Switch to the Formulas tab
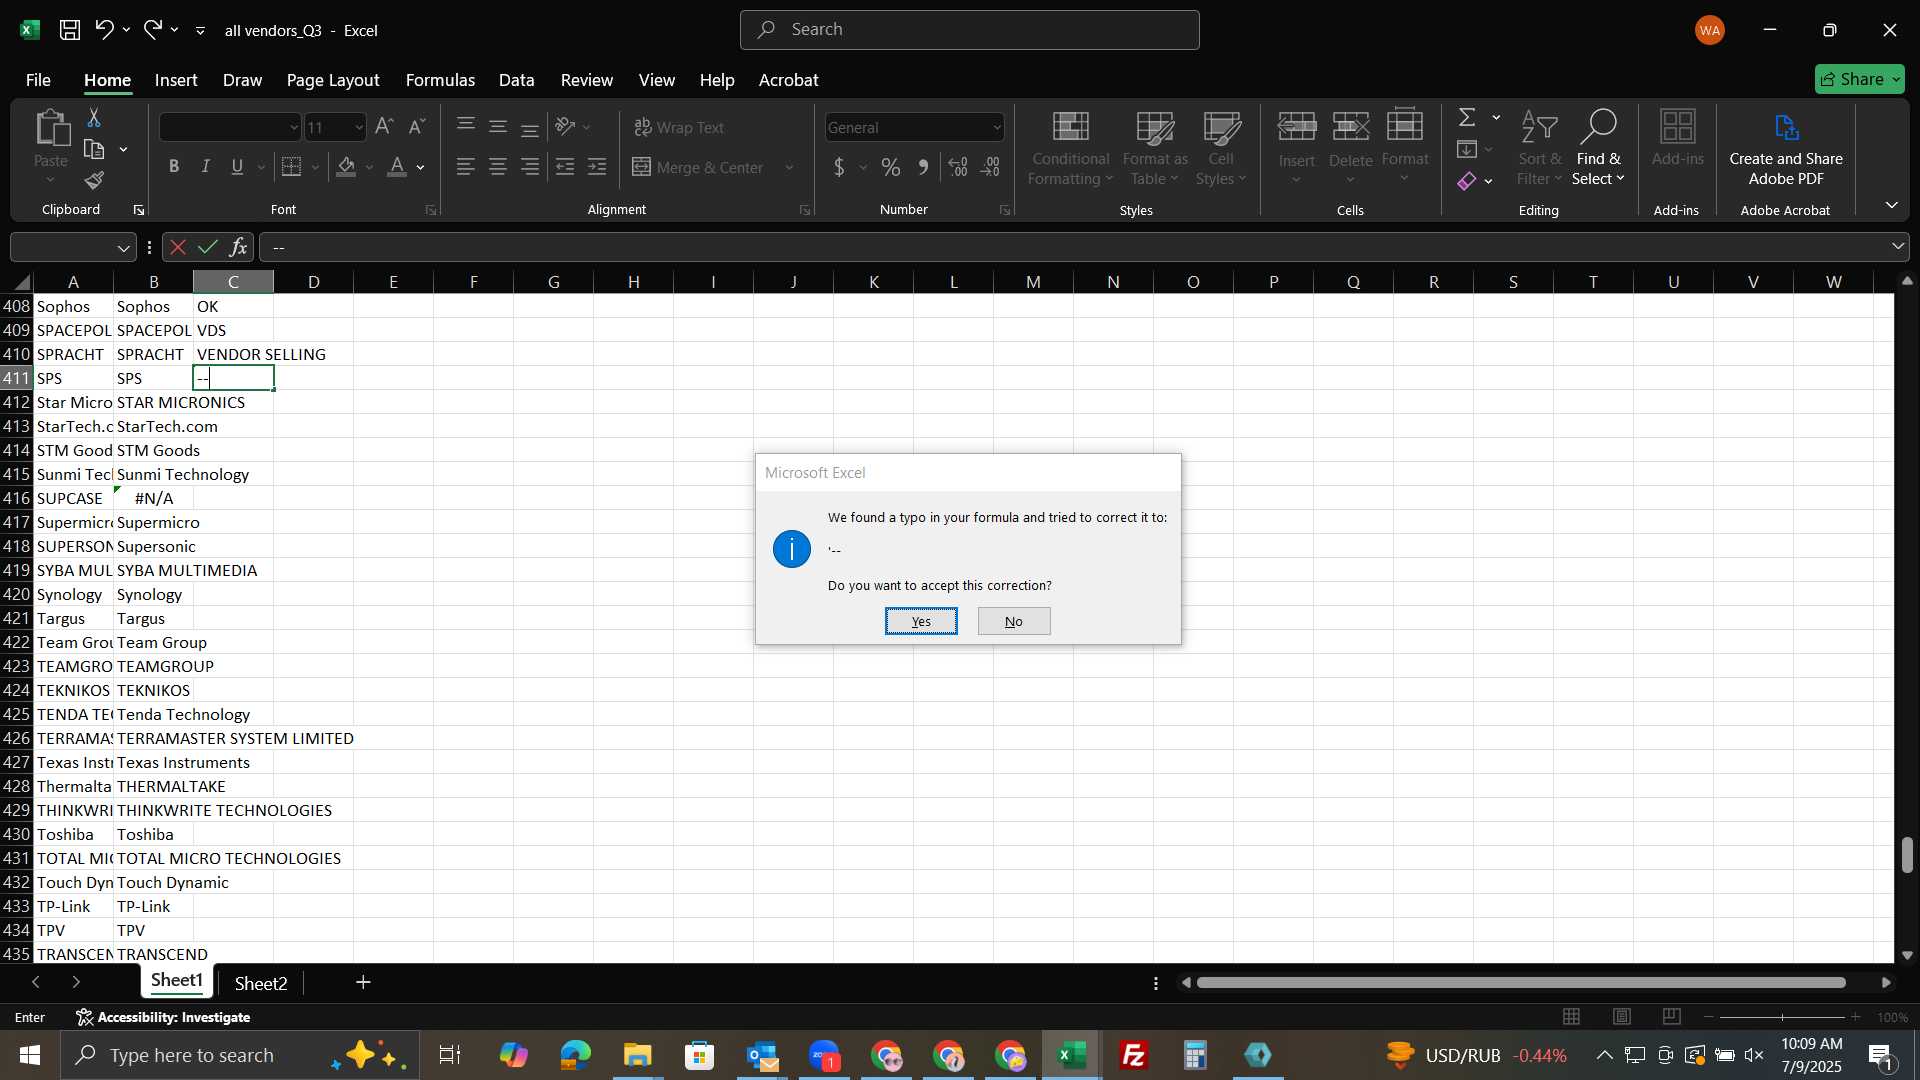 (x=440, y=80)
